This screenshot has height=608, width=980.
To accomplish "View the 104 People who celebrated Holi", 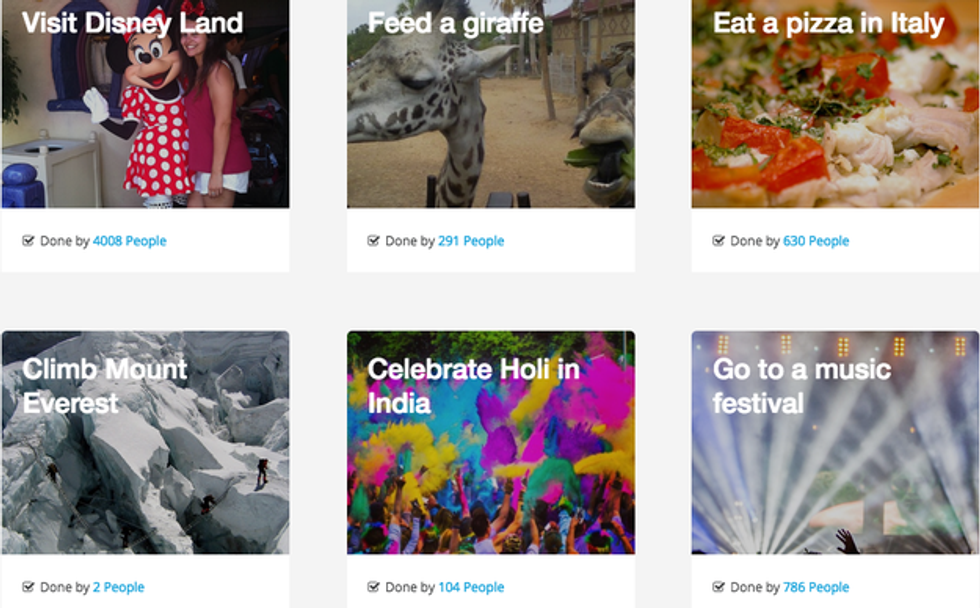I will [470, 587].
